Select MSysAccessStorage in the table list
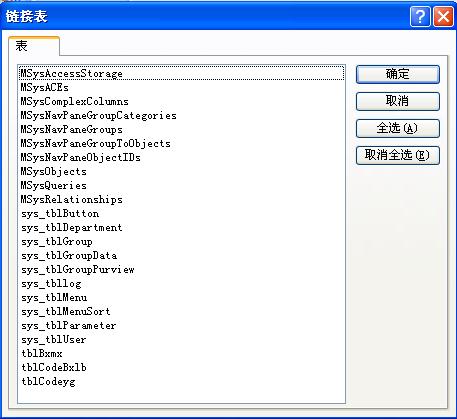Screen dimensions: 457x419 pos(182,73)
